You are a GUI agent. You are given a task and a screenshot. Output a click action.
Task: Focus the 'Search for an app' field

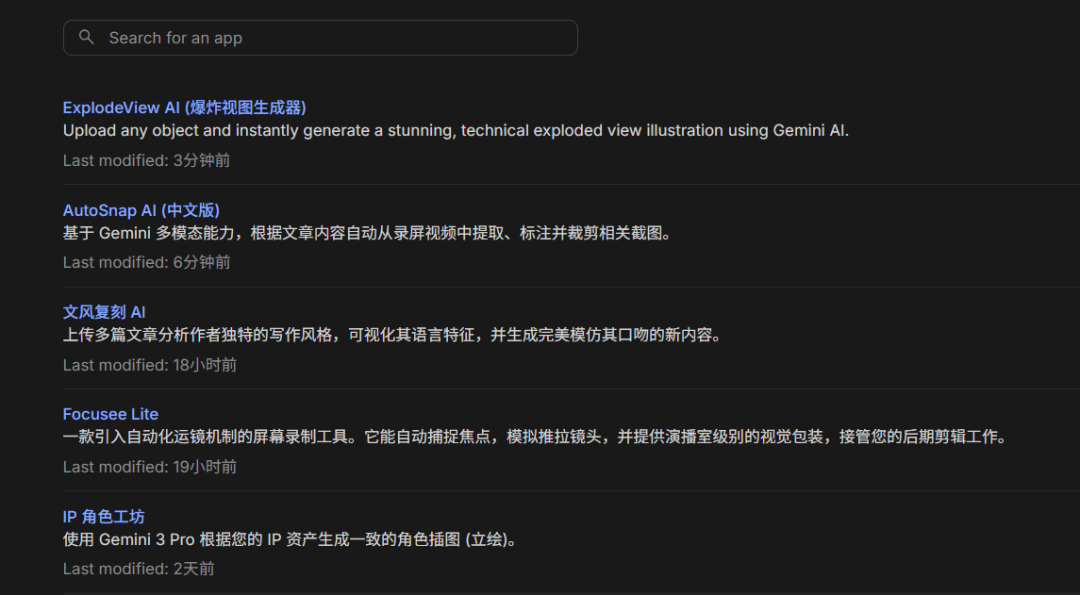point(320,38)
